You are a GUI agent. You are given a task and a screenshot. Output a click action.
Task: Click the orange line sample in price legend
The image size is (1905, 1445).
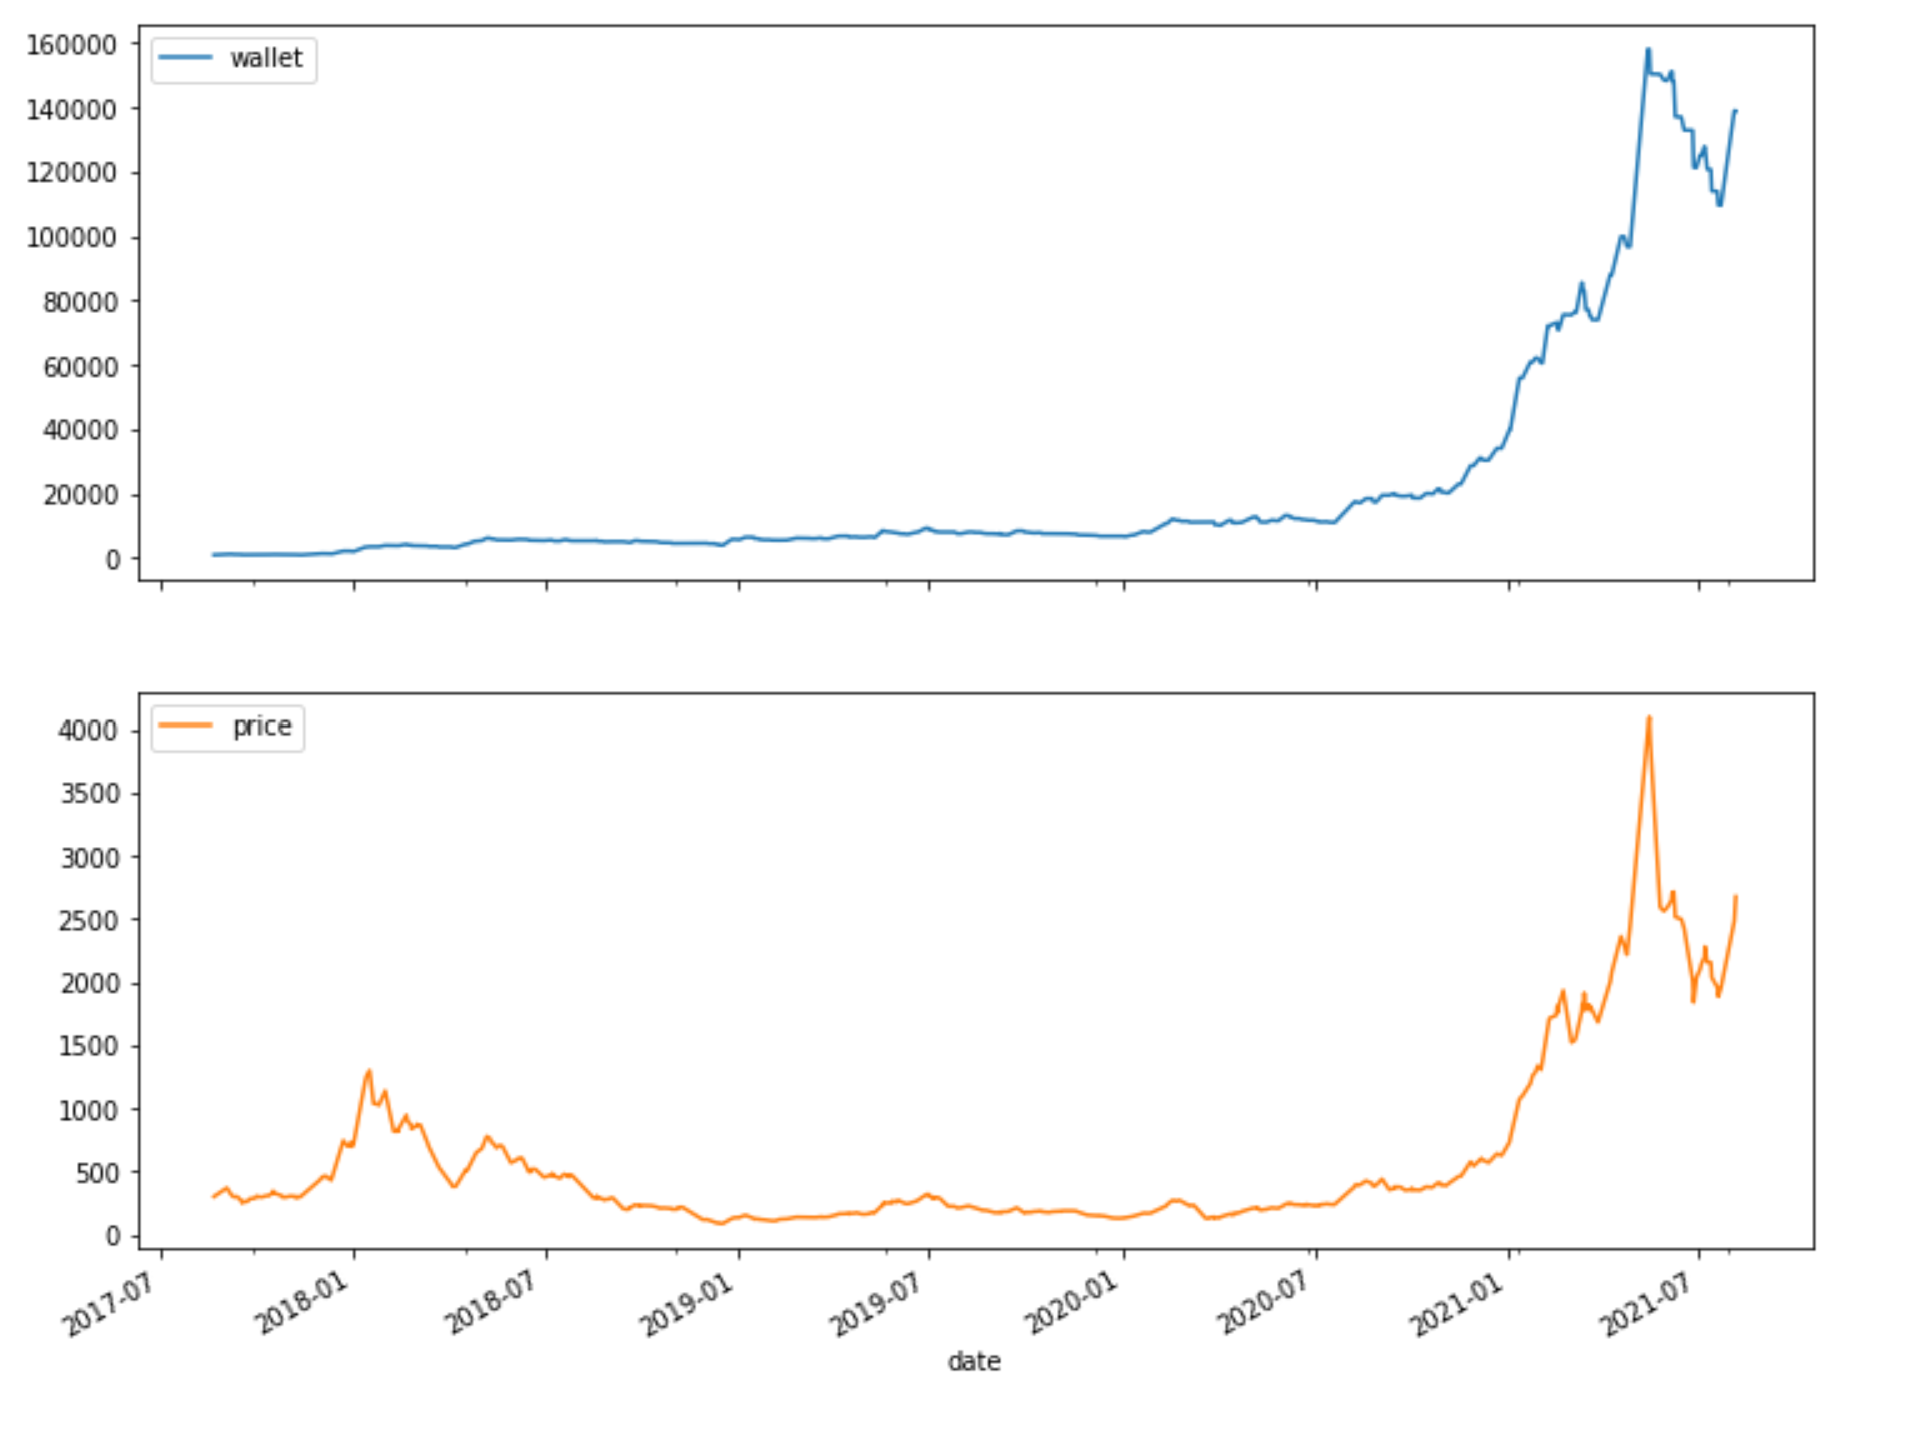click(186, 725)
